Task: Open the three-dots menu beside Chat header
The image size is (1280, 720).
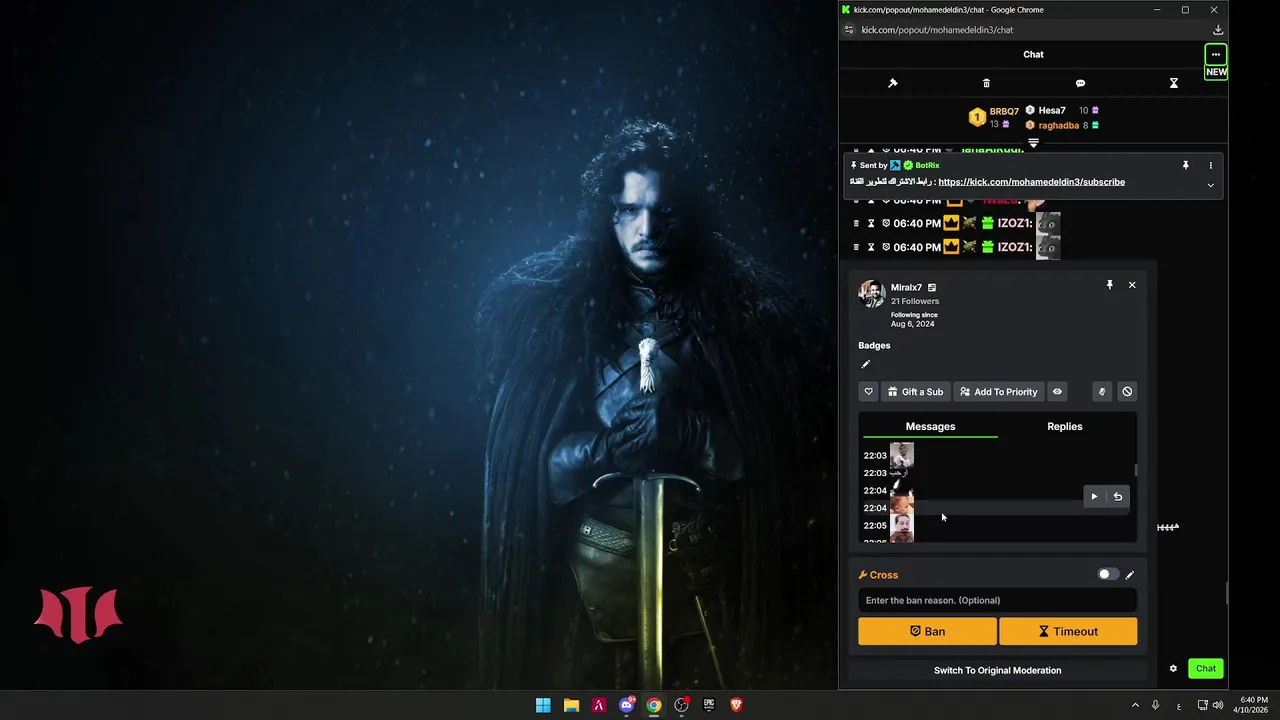Action: coord(1215,54)
